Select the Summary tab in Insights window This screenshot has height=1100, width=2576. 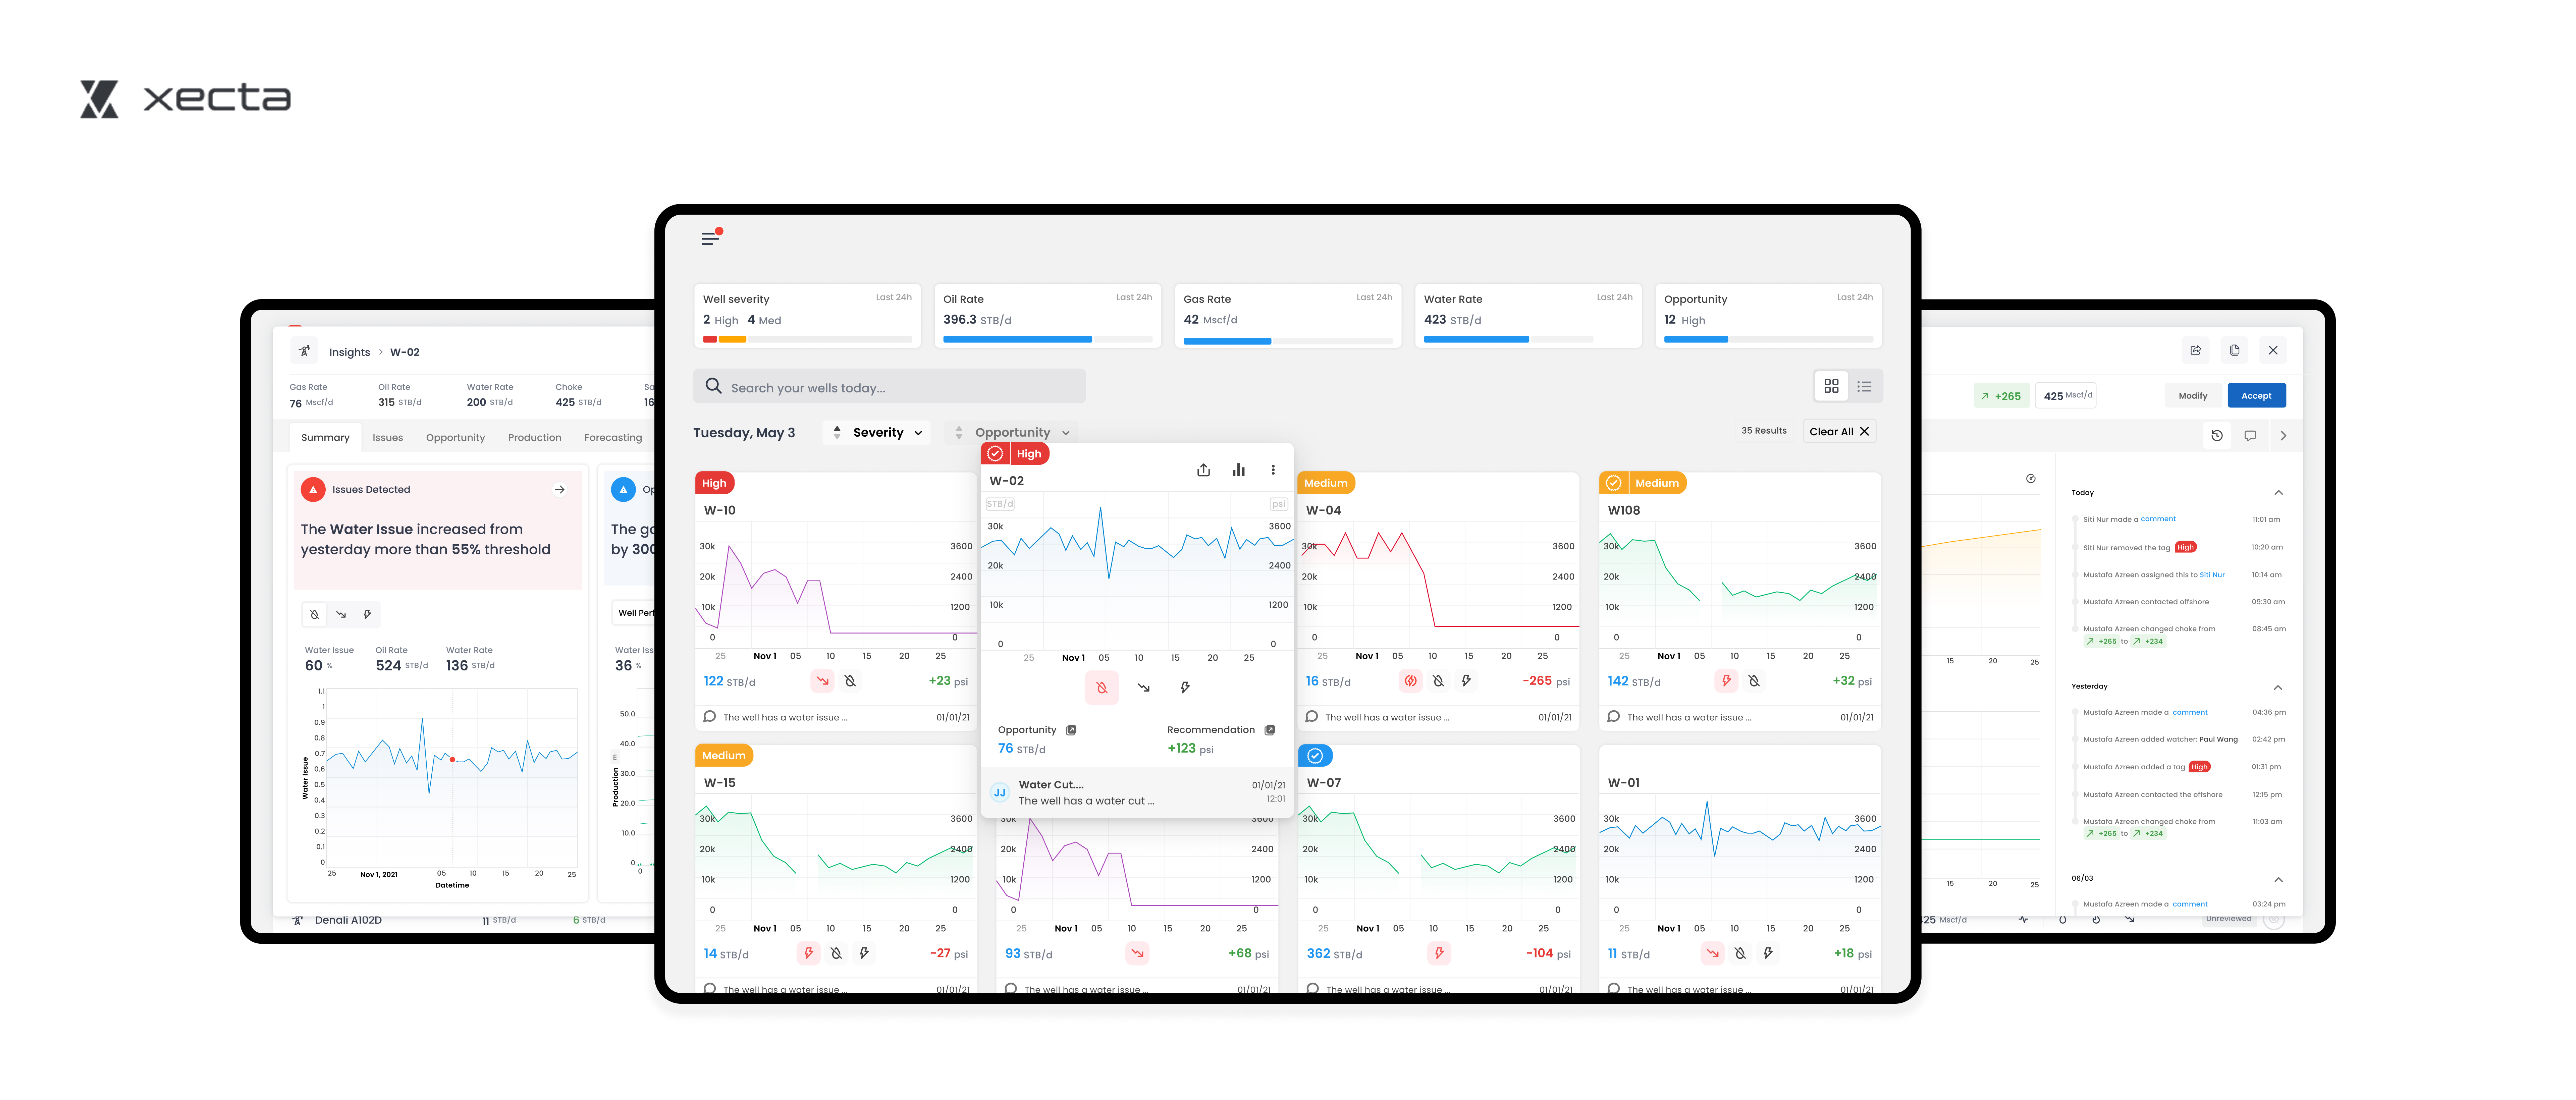(x=325, y=438)
